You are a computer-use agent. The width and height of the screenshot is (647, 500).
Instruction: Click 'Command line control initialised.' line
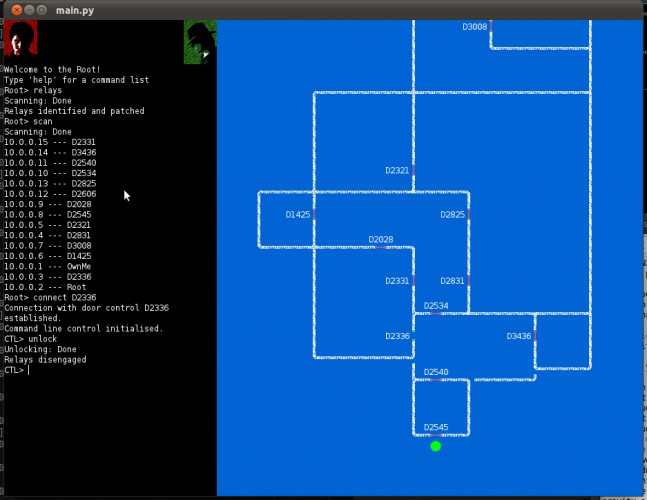pyautogui.click(x=84, y=329)
